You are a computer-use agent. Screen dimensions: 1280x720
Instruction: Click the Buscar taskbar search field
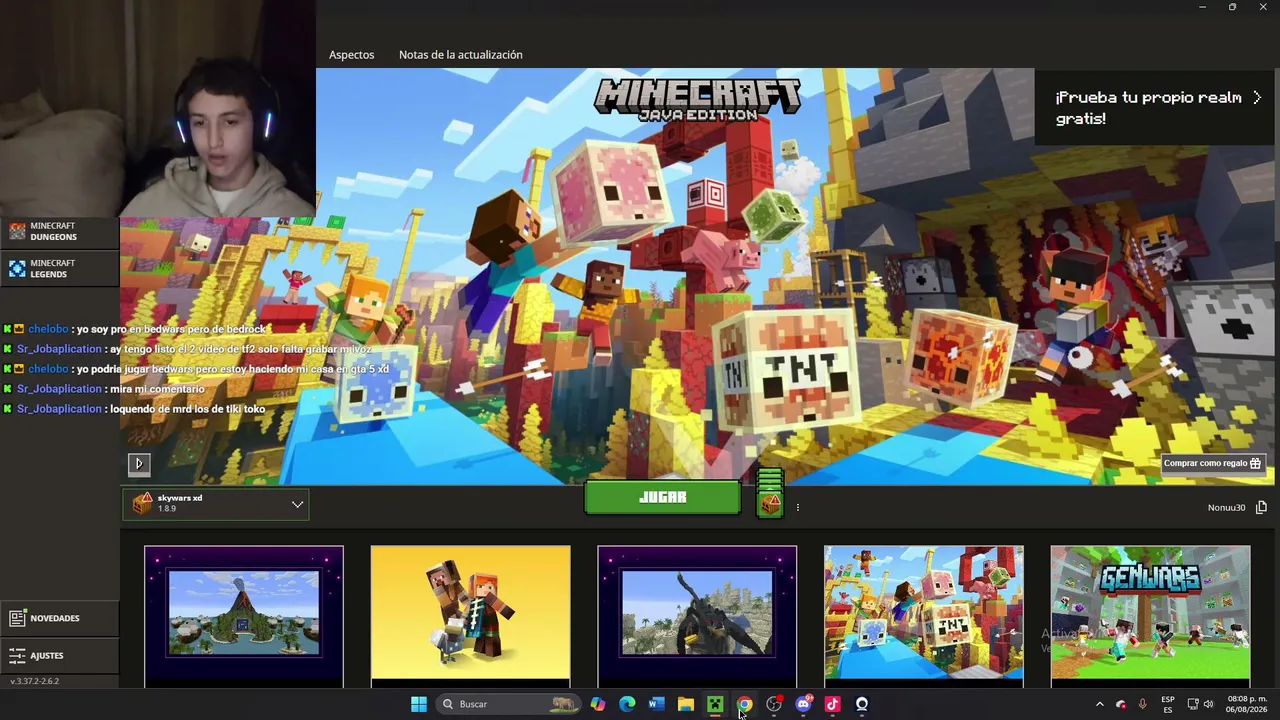tap(509, 704)
